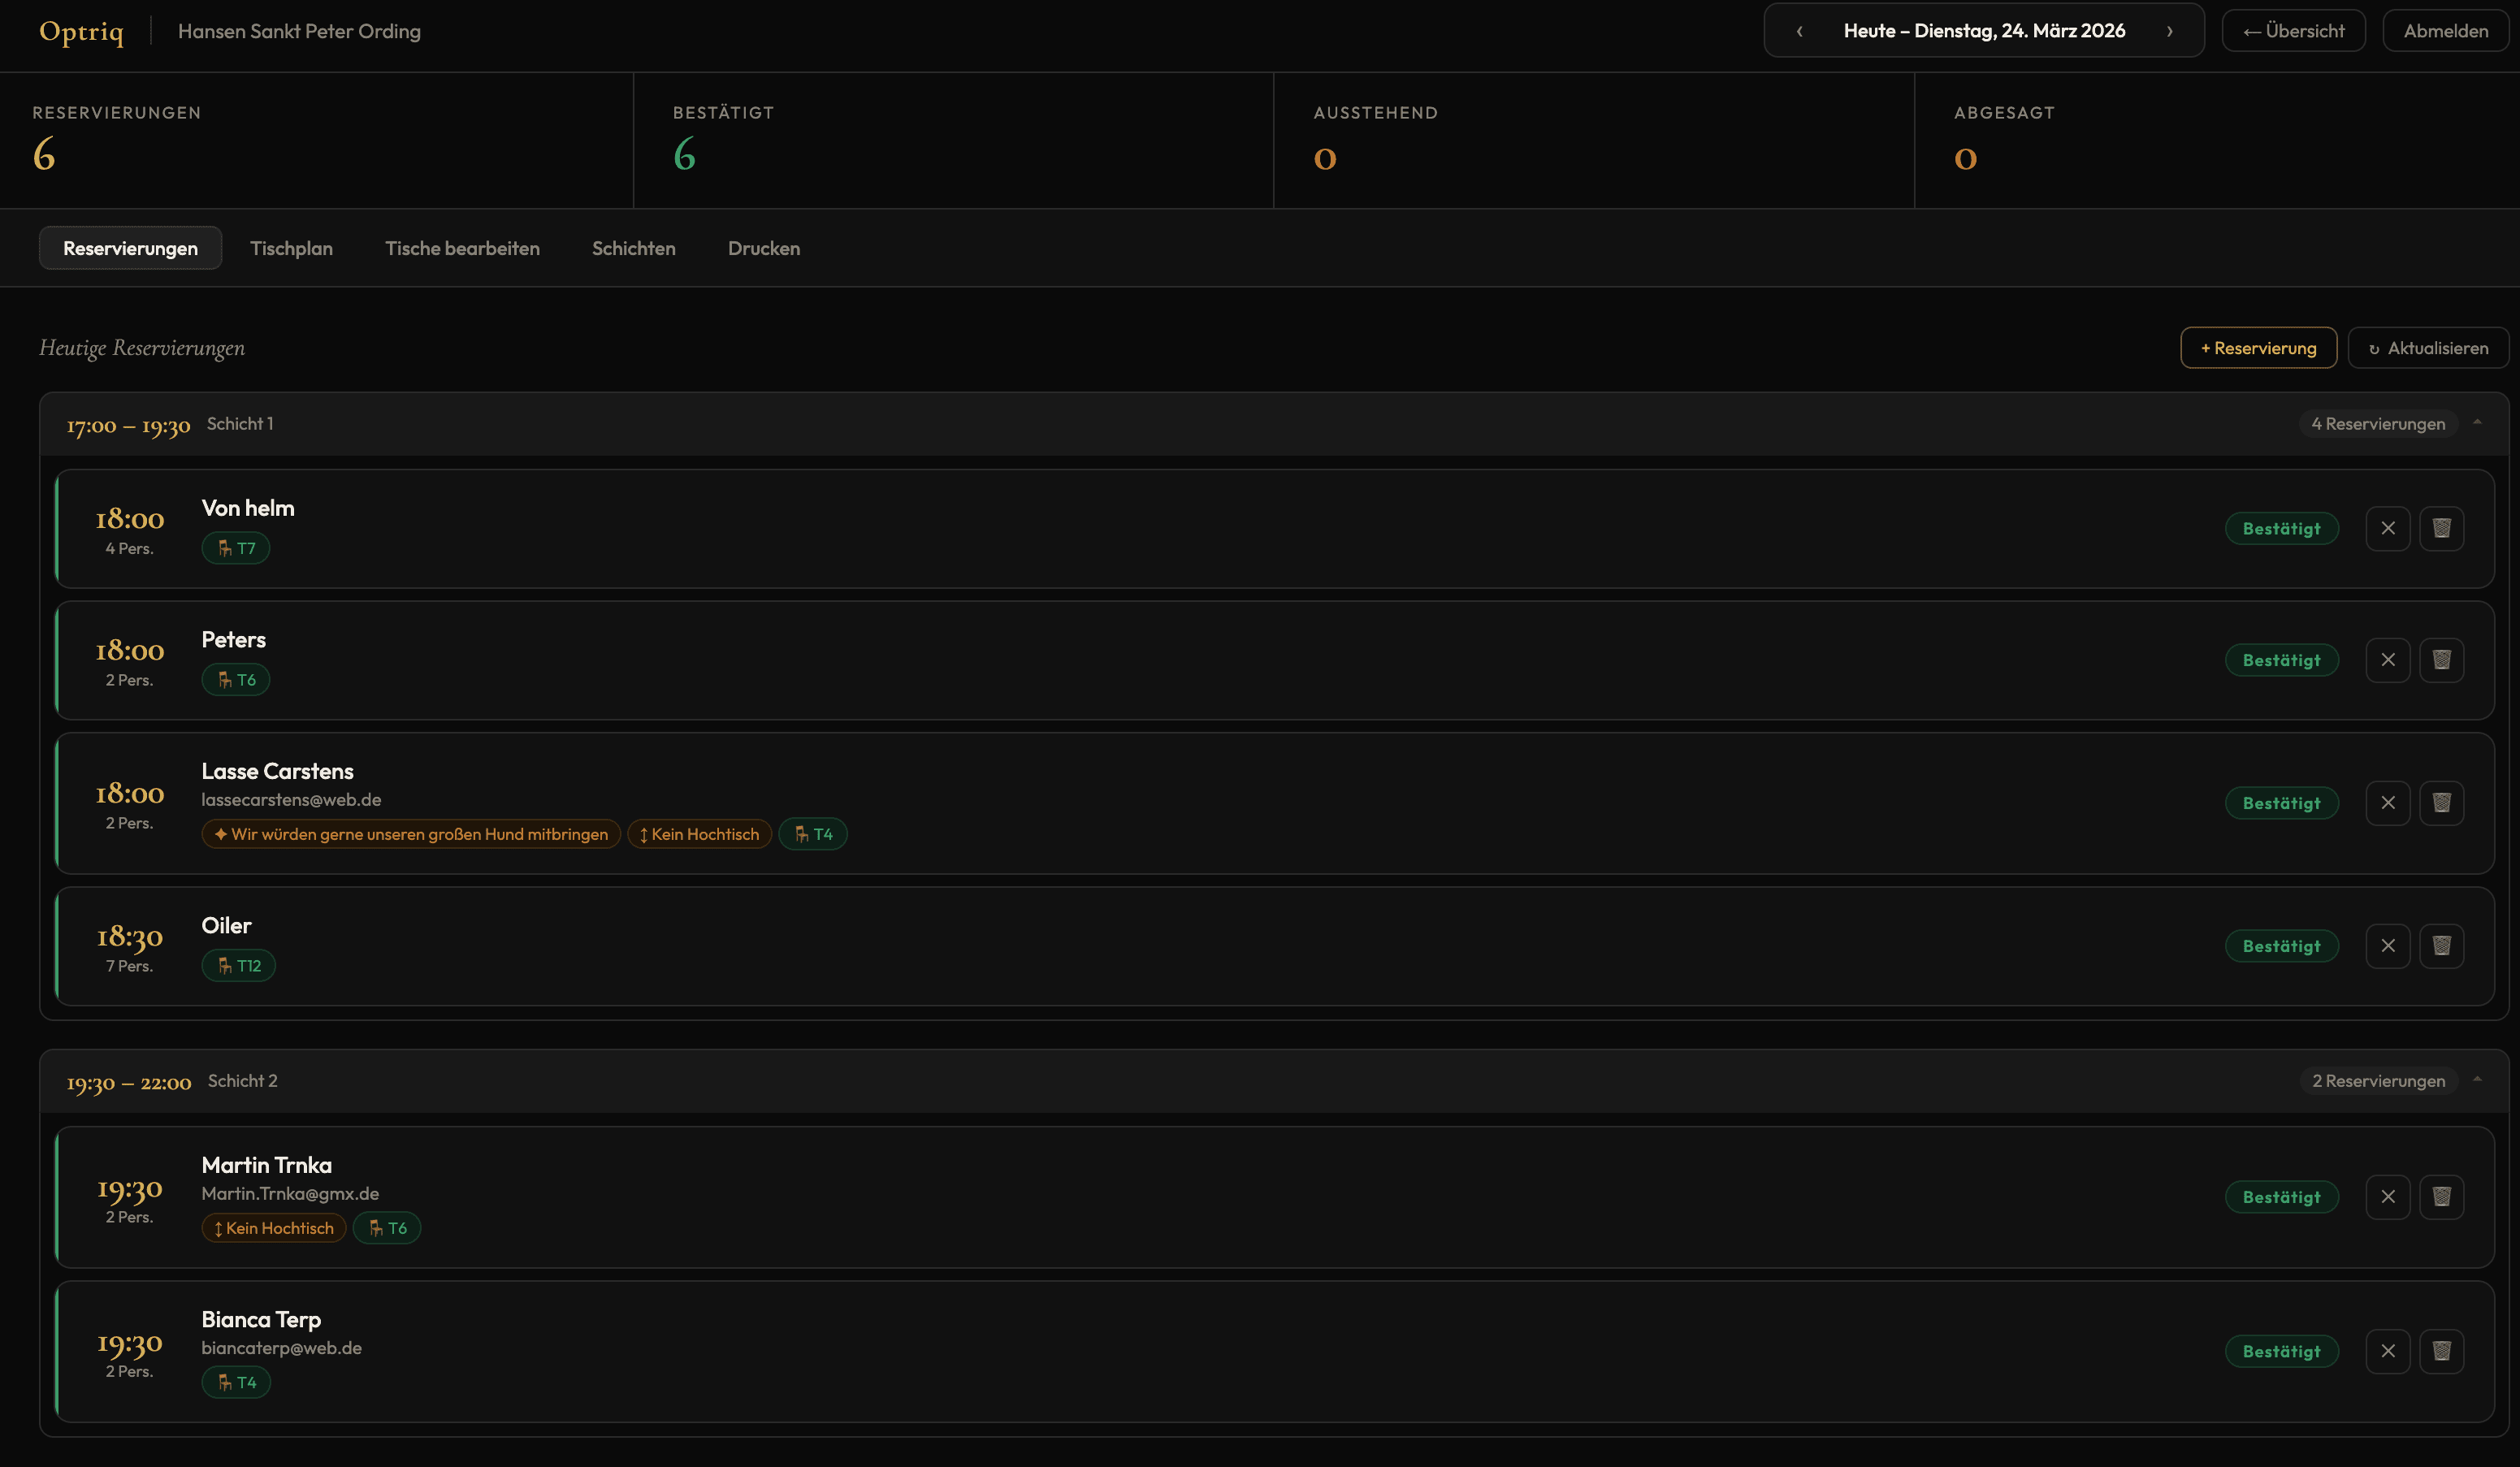Collapse the Schicht 1 section
The width and height of the screenshot is (2520, 1467).
click(x=2478, y=422)
